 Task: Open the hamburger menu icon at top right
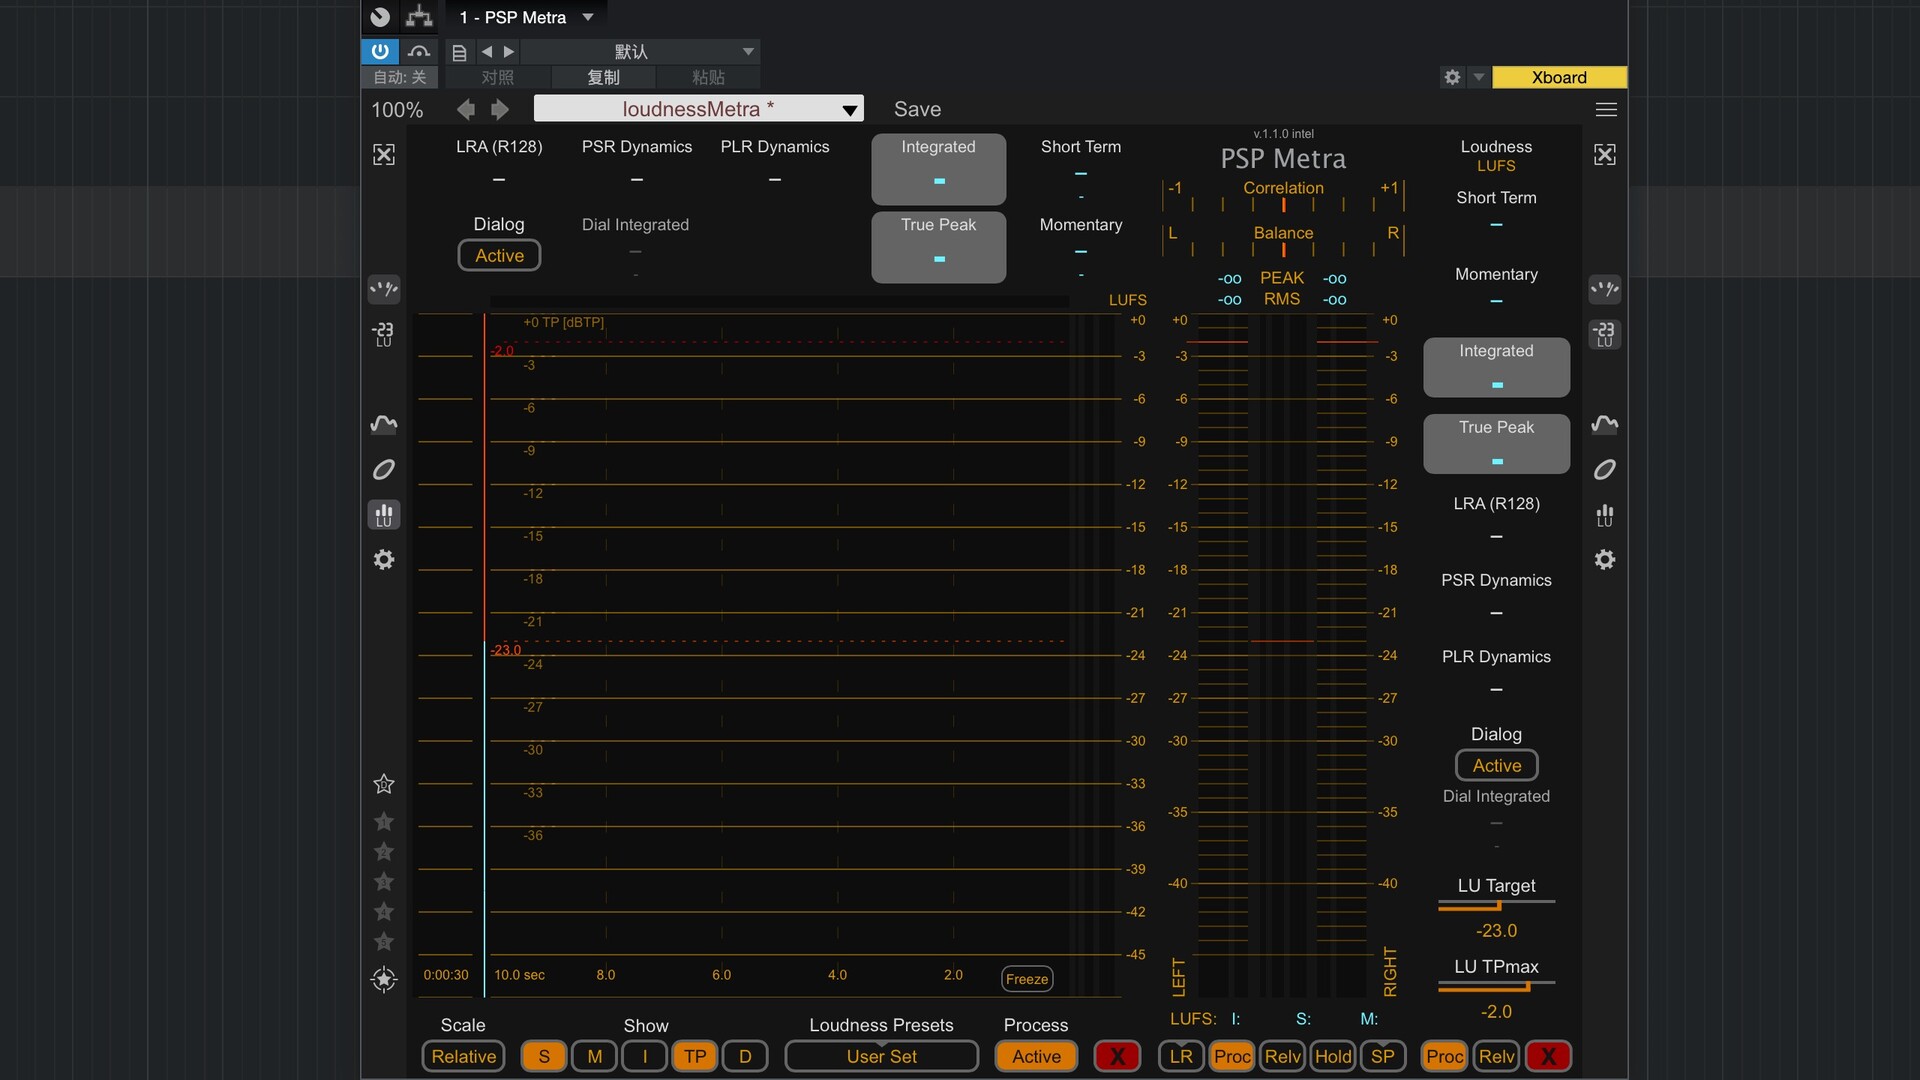point(1606,109)
